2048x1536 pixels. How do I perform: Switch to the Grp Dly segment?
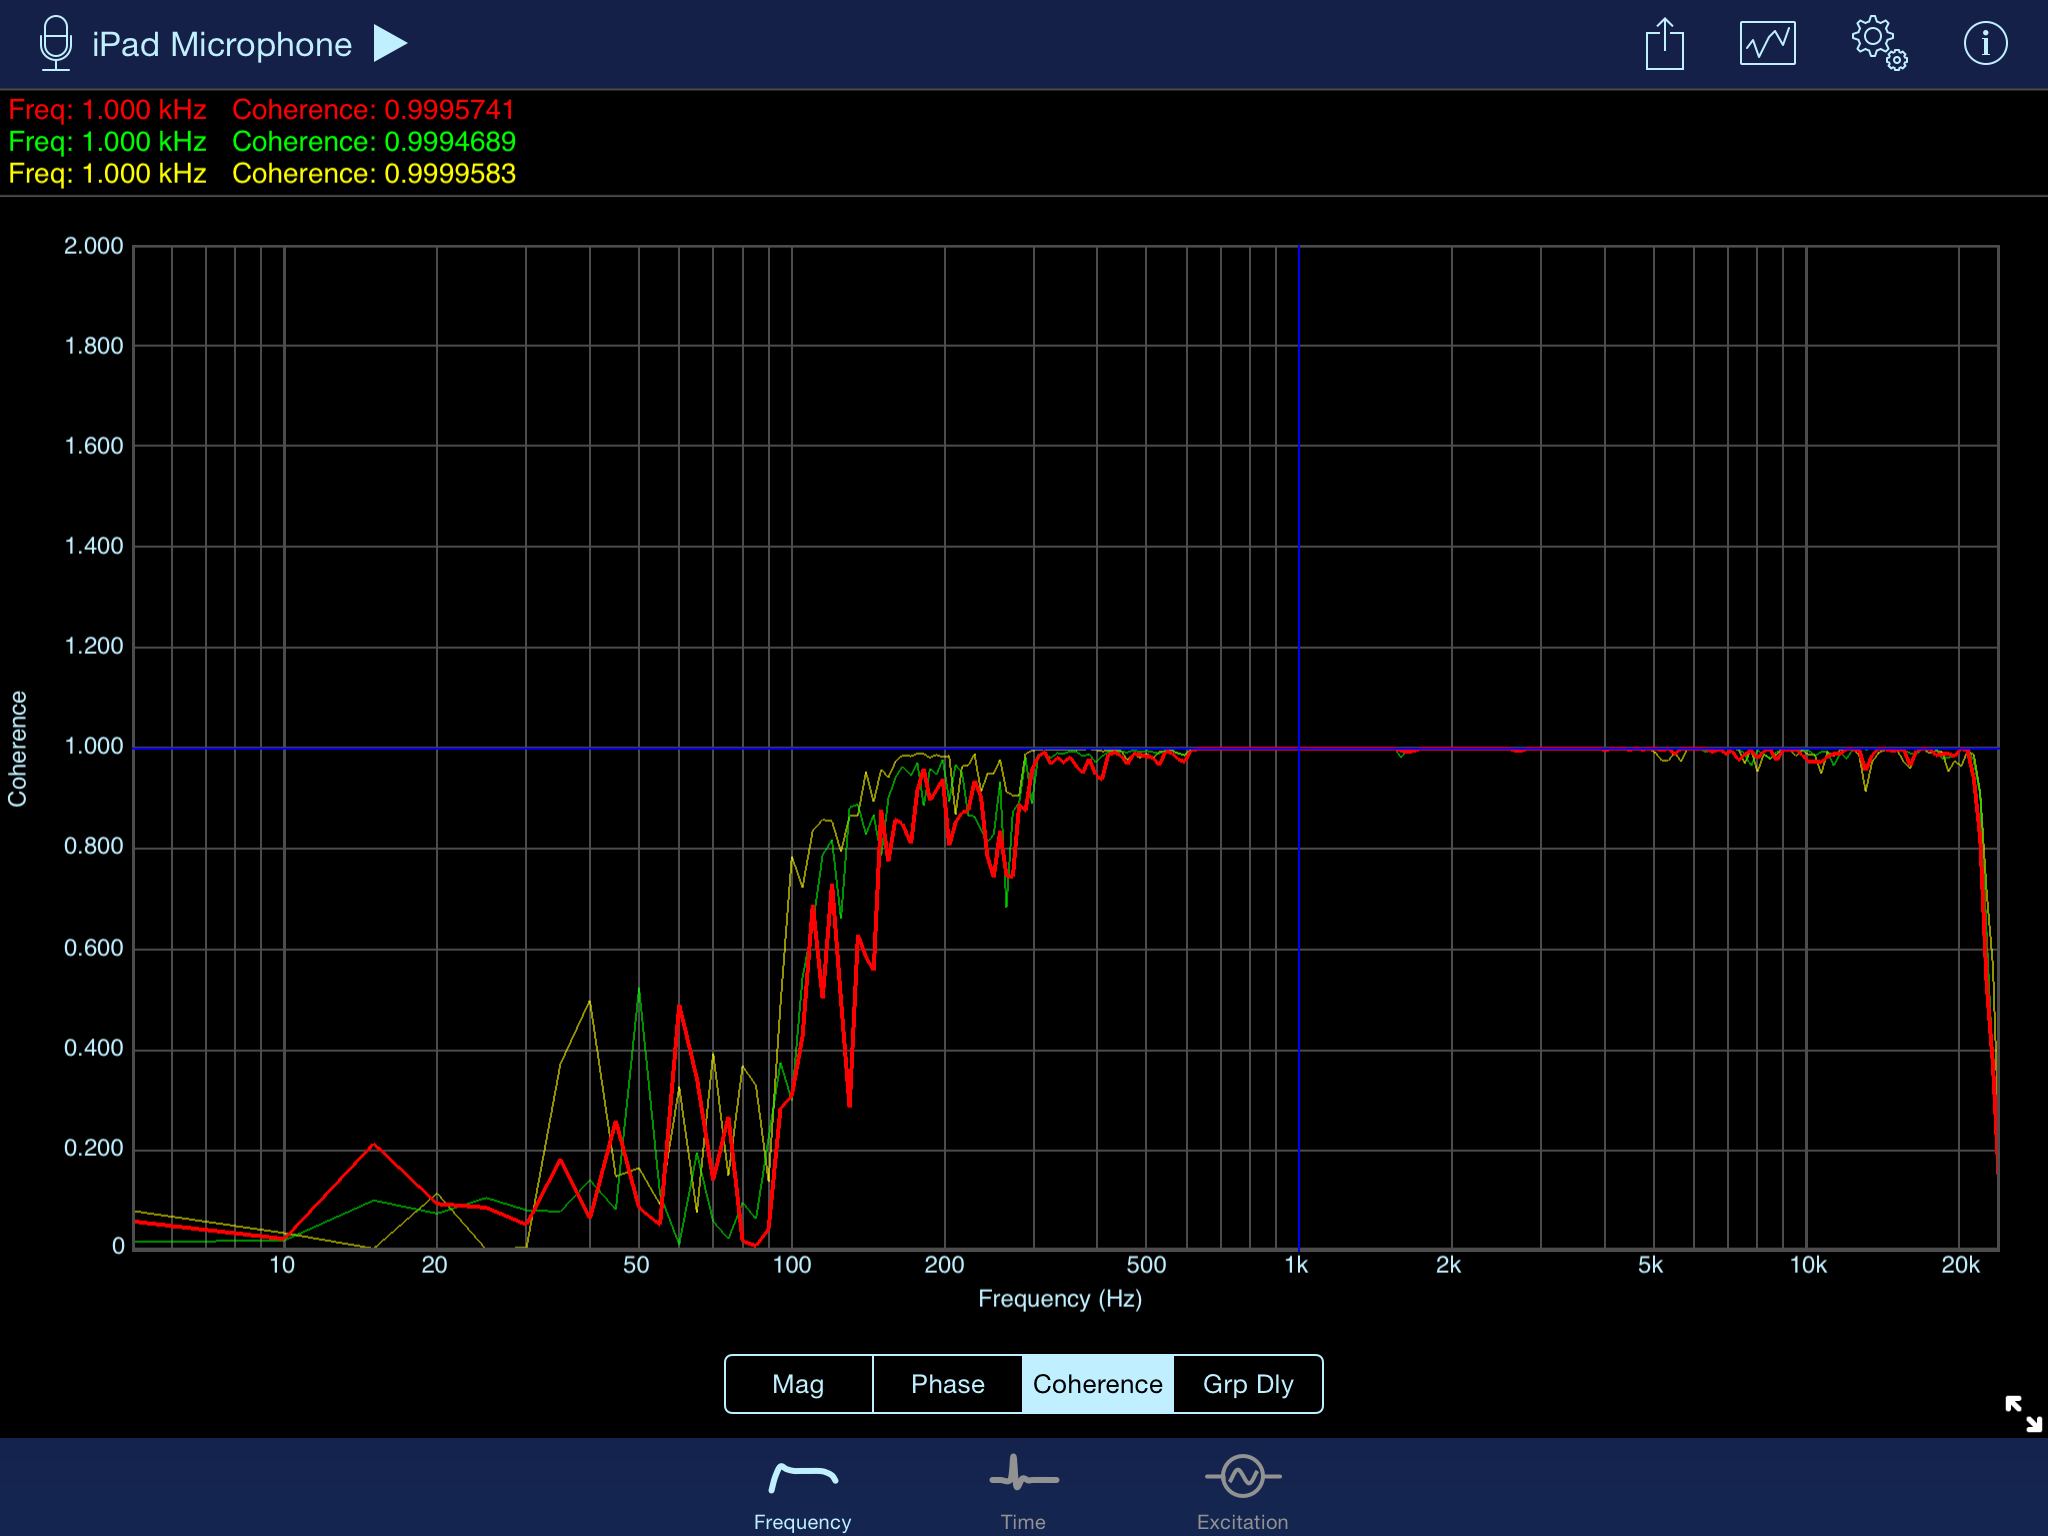pos(1248,1384)
